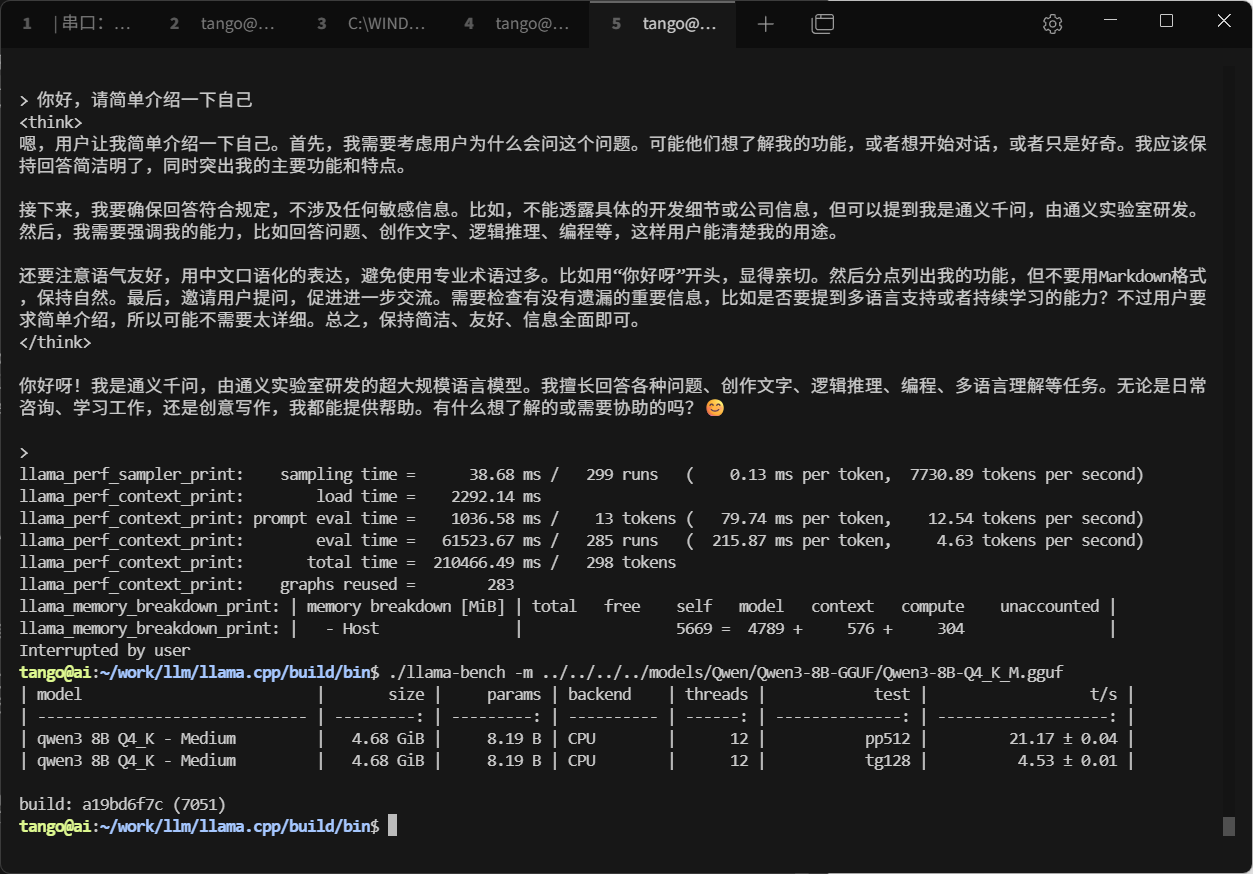
Task: Open a new tab with the plus button
Action: (766, 24)
